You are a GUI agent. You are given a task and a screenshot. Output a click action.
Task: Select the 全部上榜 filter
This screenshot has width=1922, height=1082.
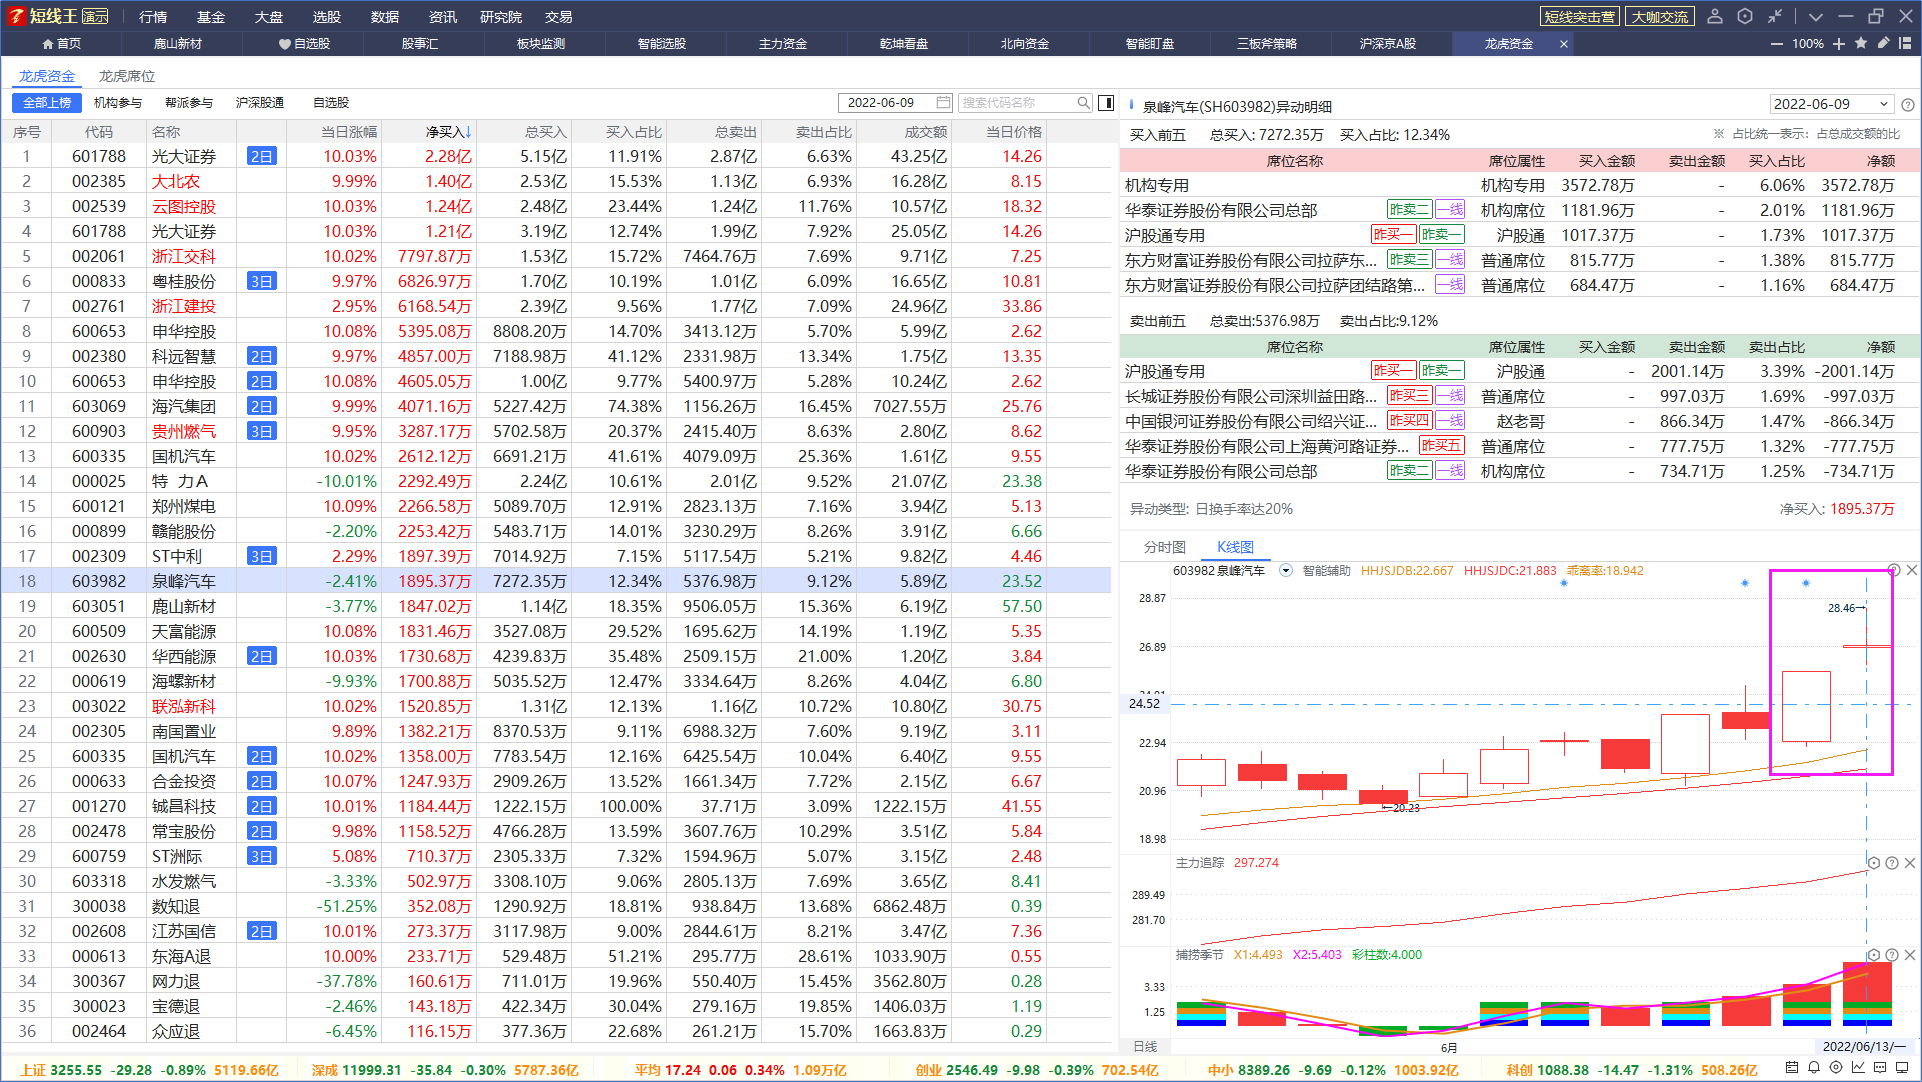pos(47,103)
